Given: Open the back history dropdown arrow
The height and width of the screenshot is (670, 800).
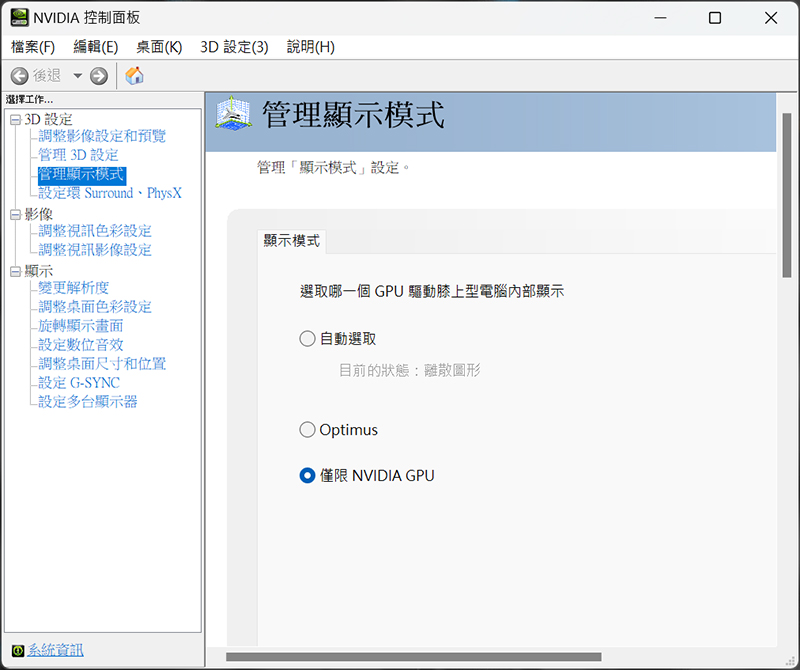Looking at the screenshot, I should [x=78, y=76].
